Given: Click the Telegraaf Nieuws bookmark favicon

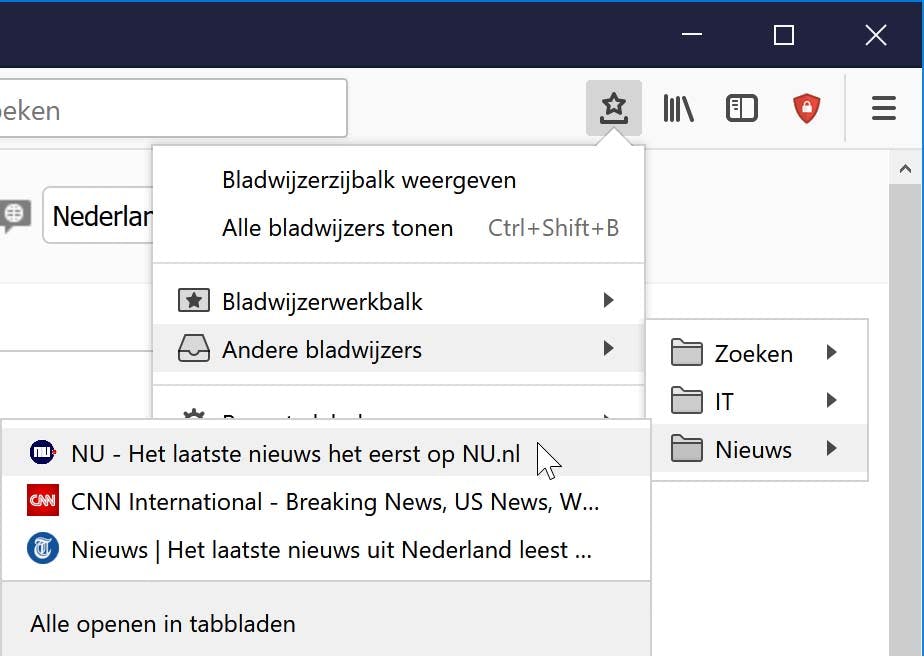Looking at the screenshot, I should pyautogui.click(x=43, y=549).
